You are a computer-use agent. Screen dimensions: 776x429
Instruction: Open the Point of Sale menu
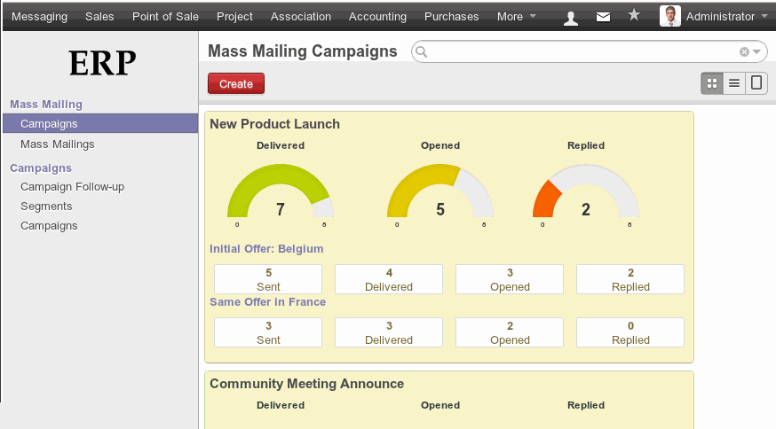coord(165,16)
